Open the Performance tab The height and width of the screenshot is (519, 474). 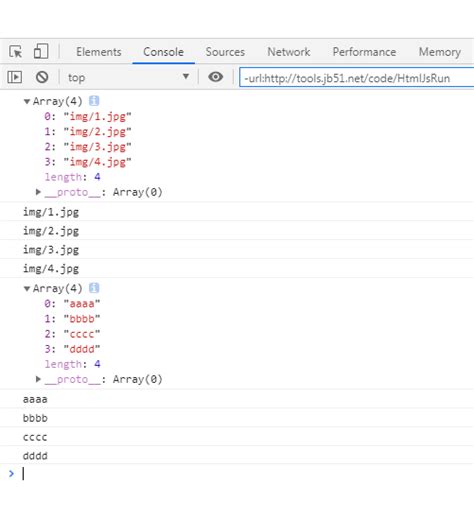tap(364, 52)
